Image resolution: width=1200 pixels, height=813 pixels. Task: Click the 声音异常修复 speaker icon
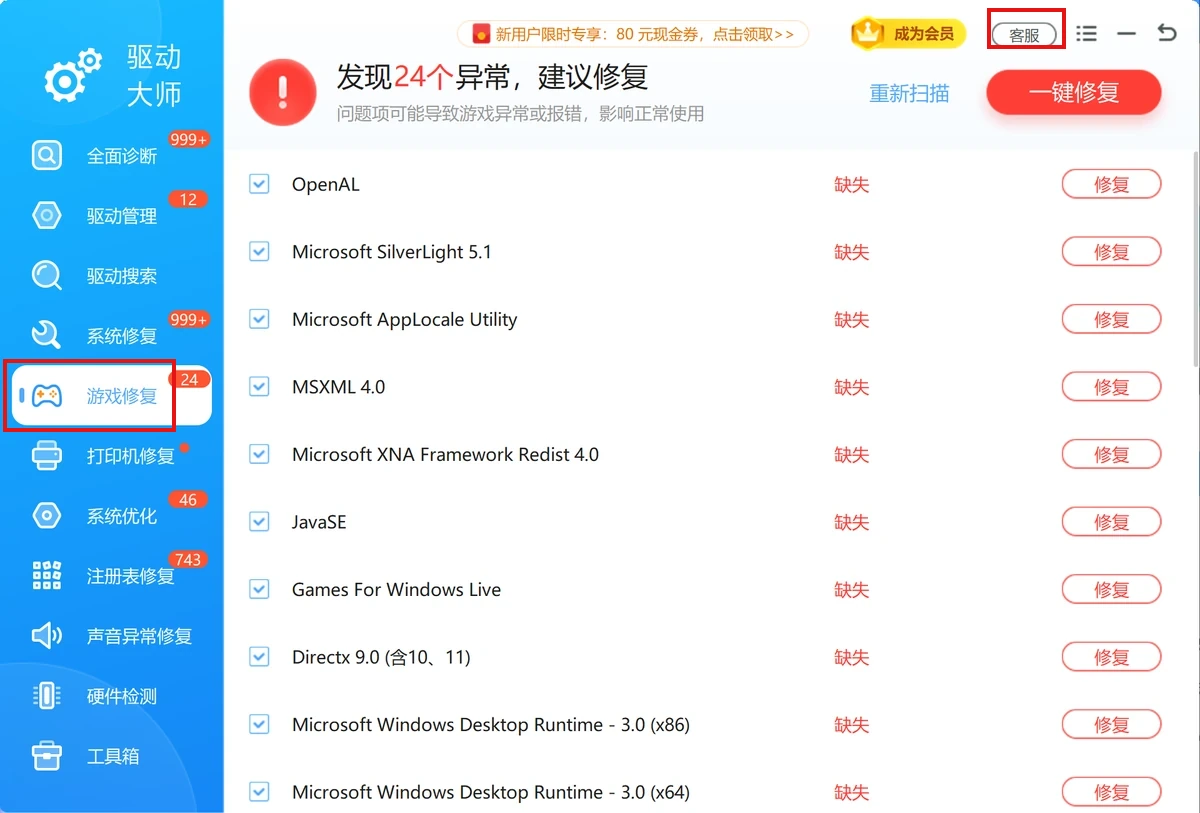point(47,636)
